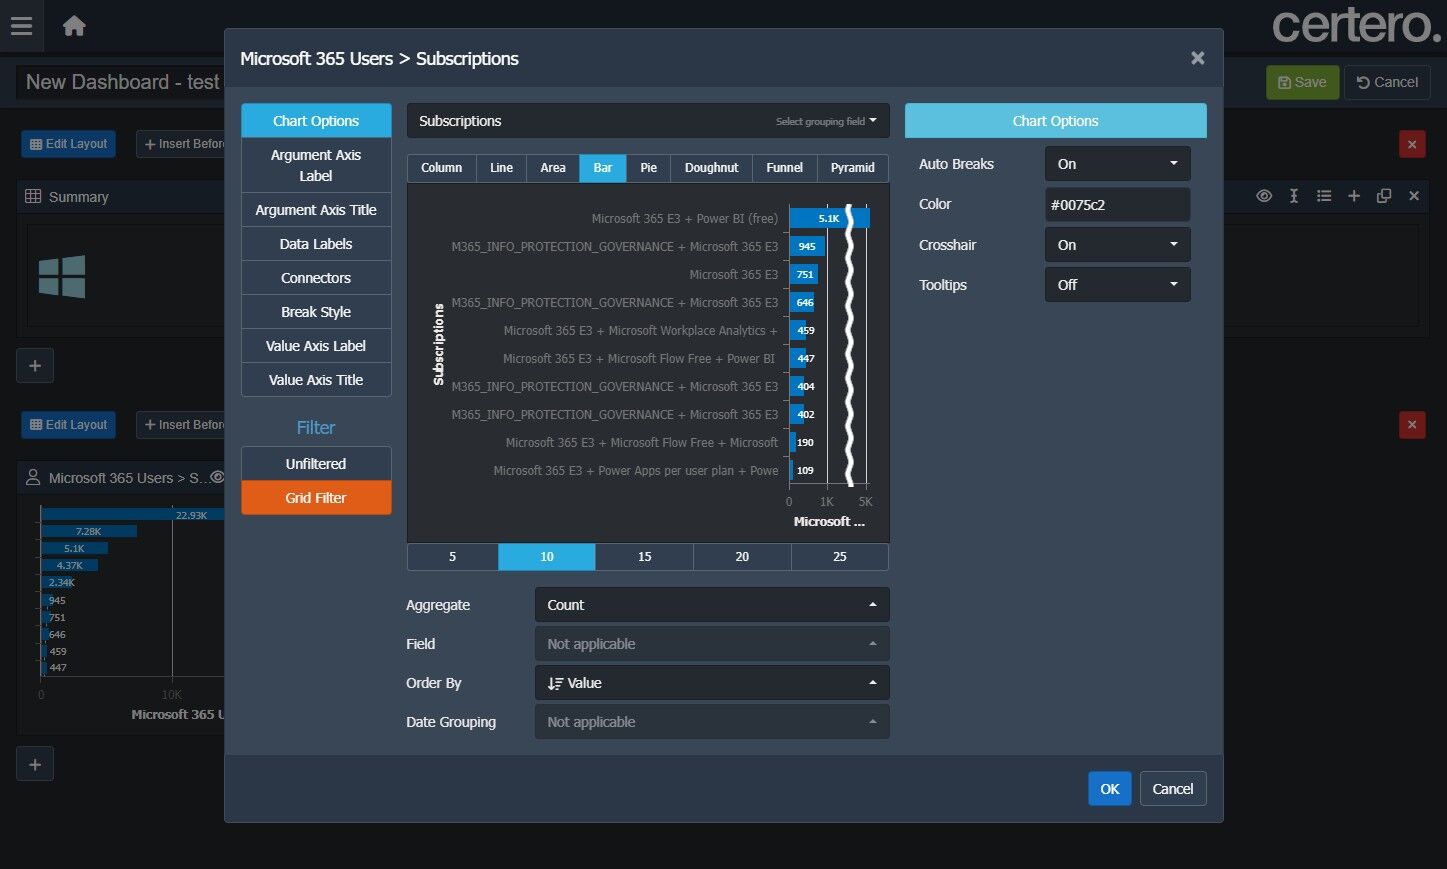The width and height of the screenshot is (1447, 869).
Task: Open the Data Labels options
Action: click(316, 244)
